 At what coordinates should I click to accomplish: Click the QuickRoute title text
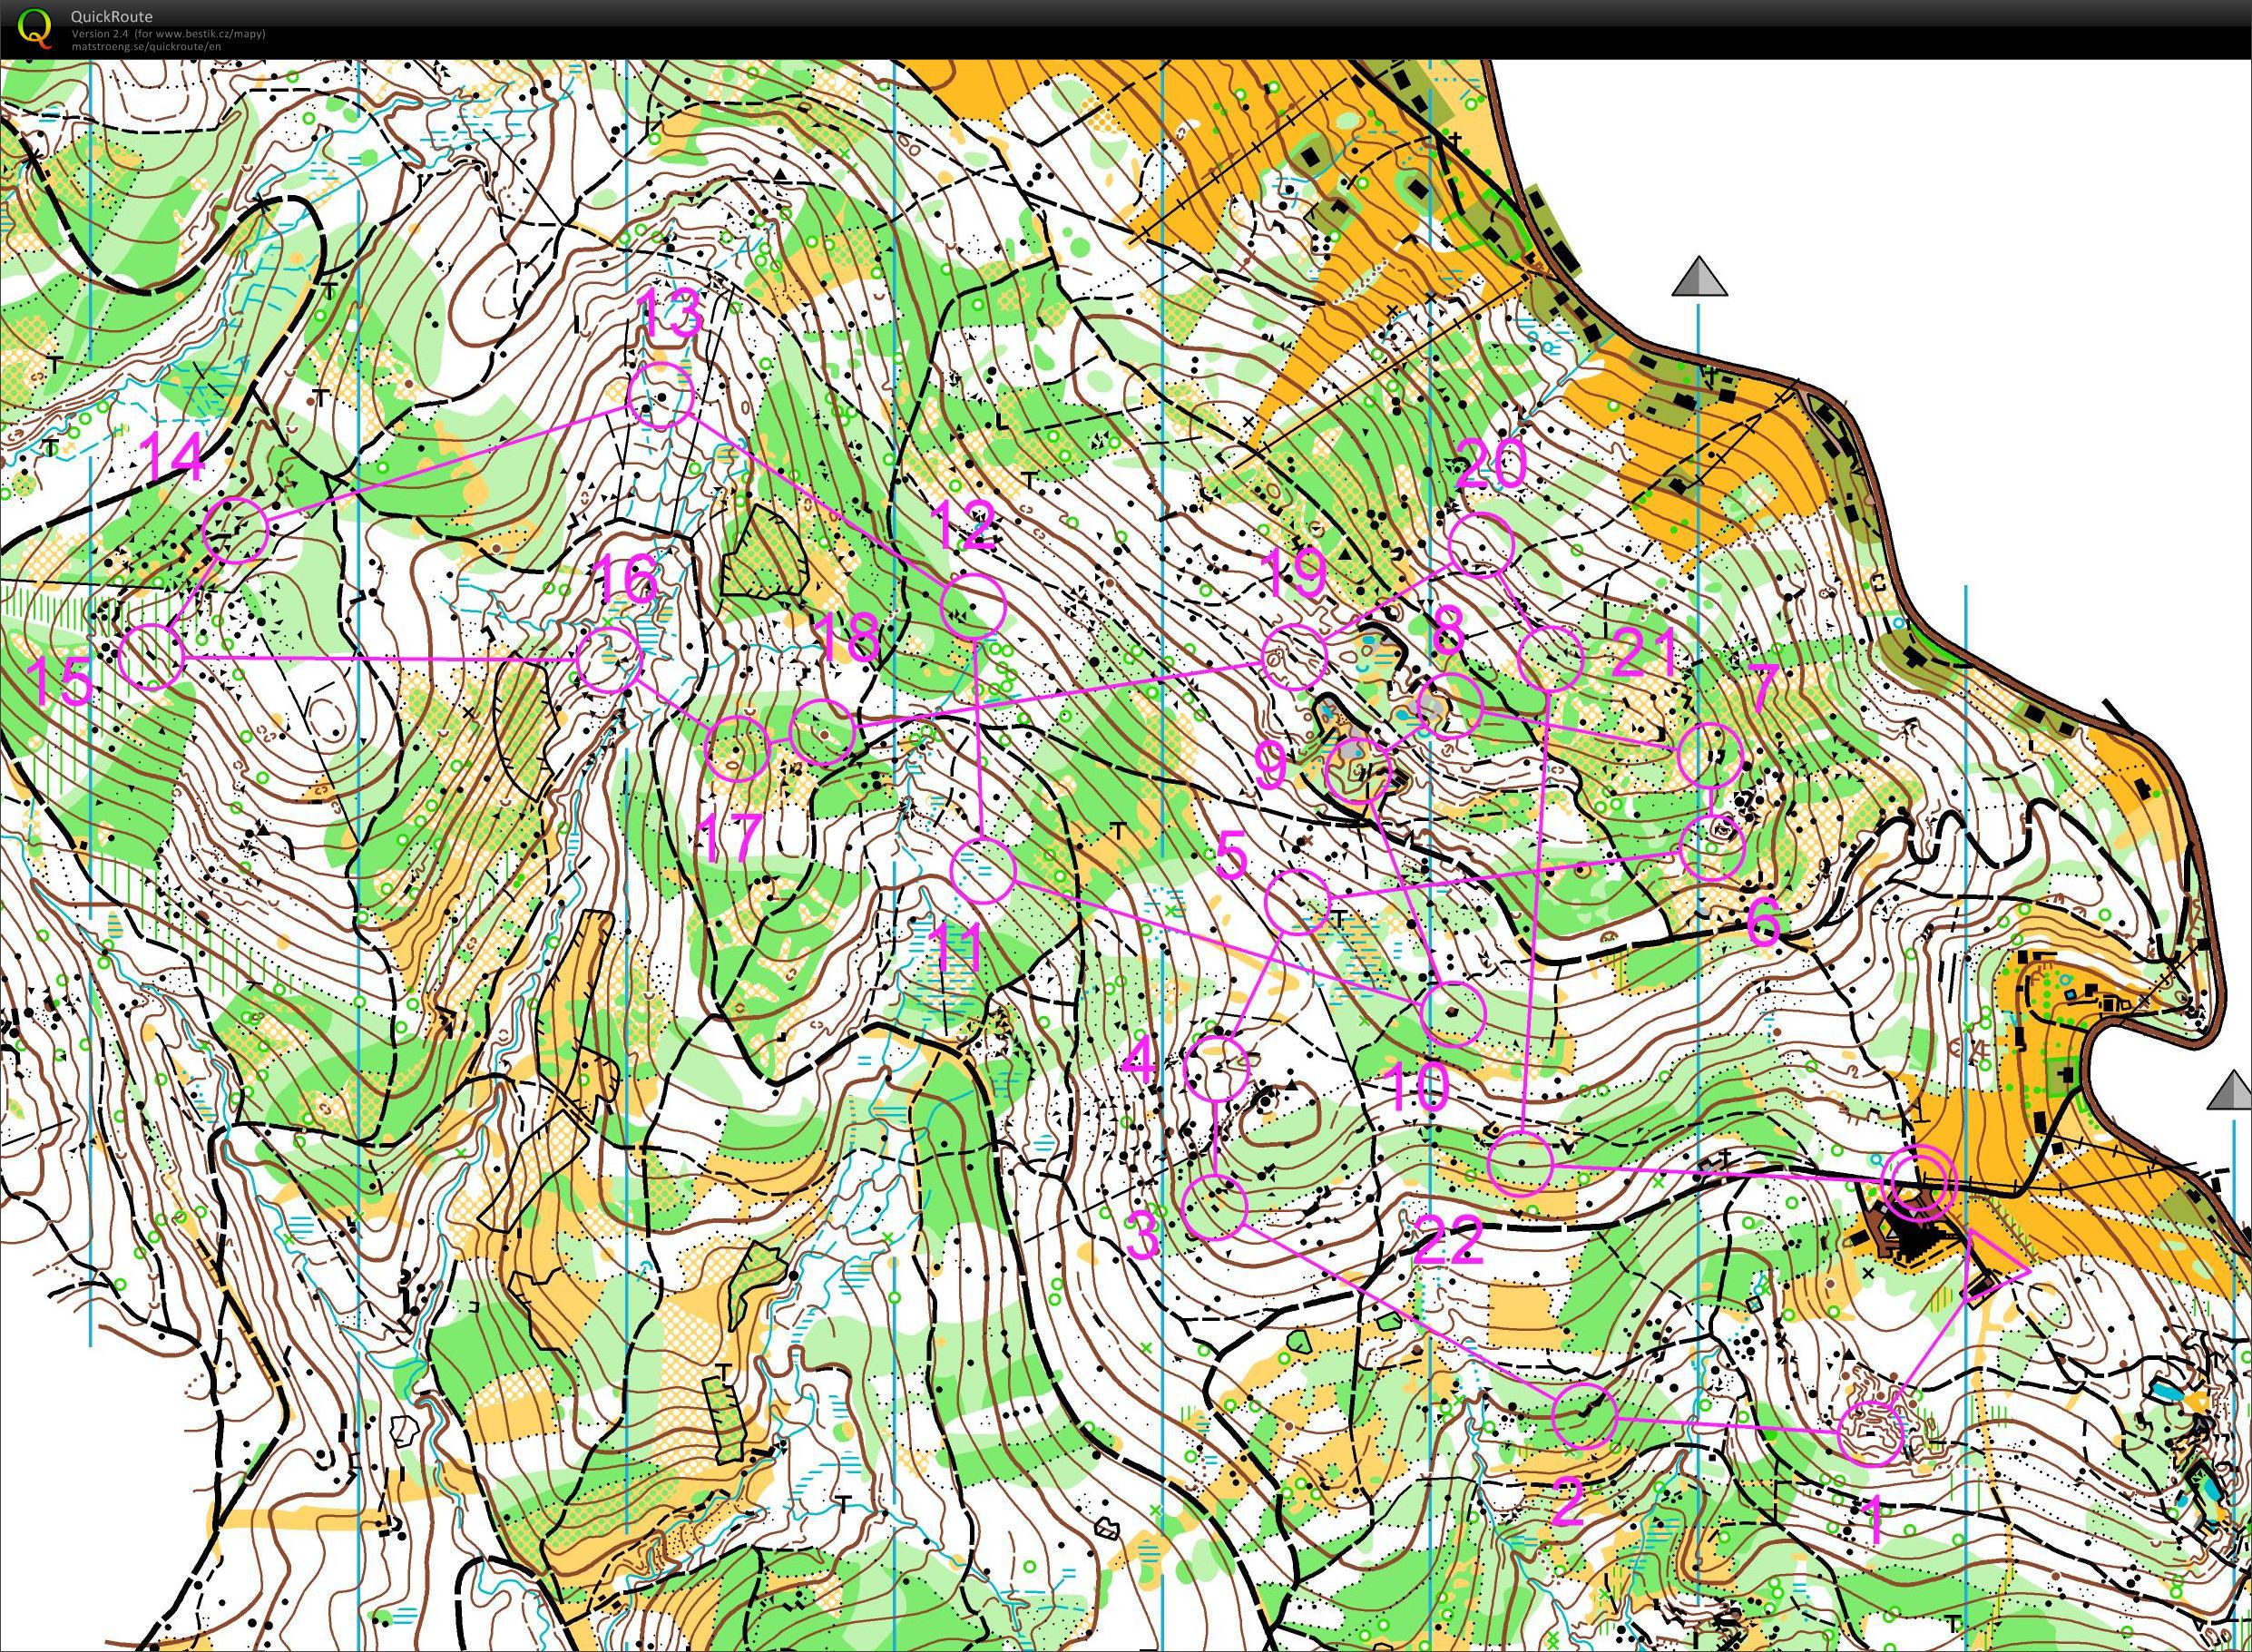112,16
